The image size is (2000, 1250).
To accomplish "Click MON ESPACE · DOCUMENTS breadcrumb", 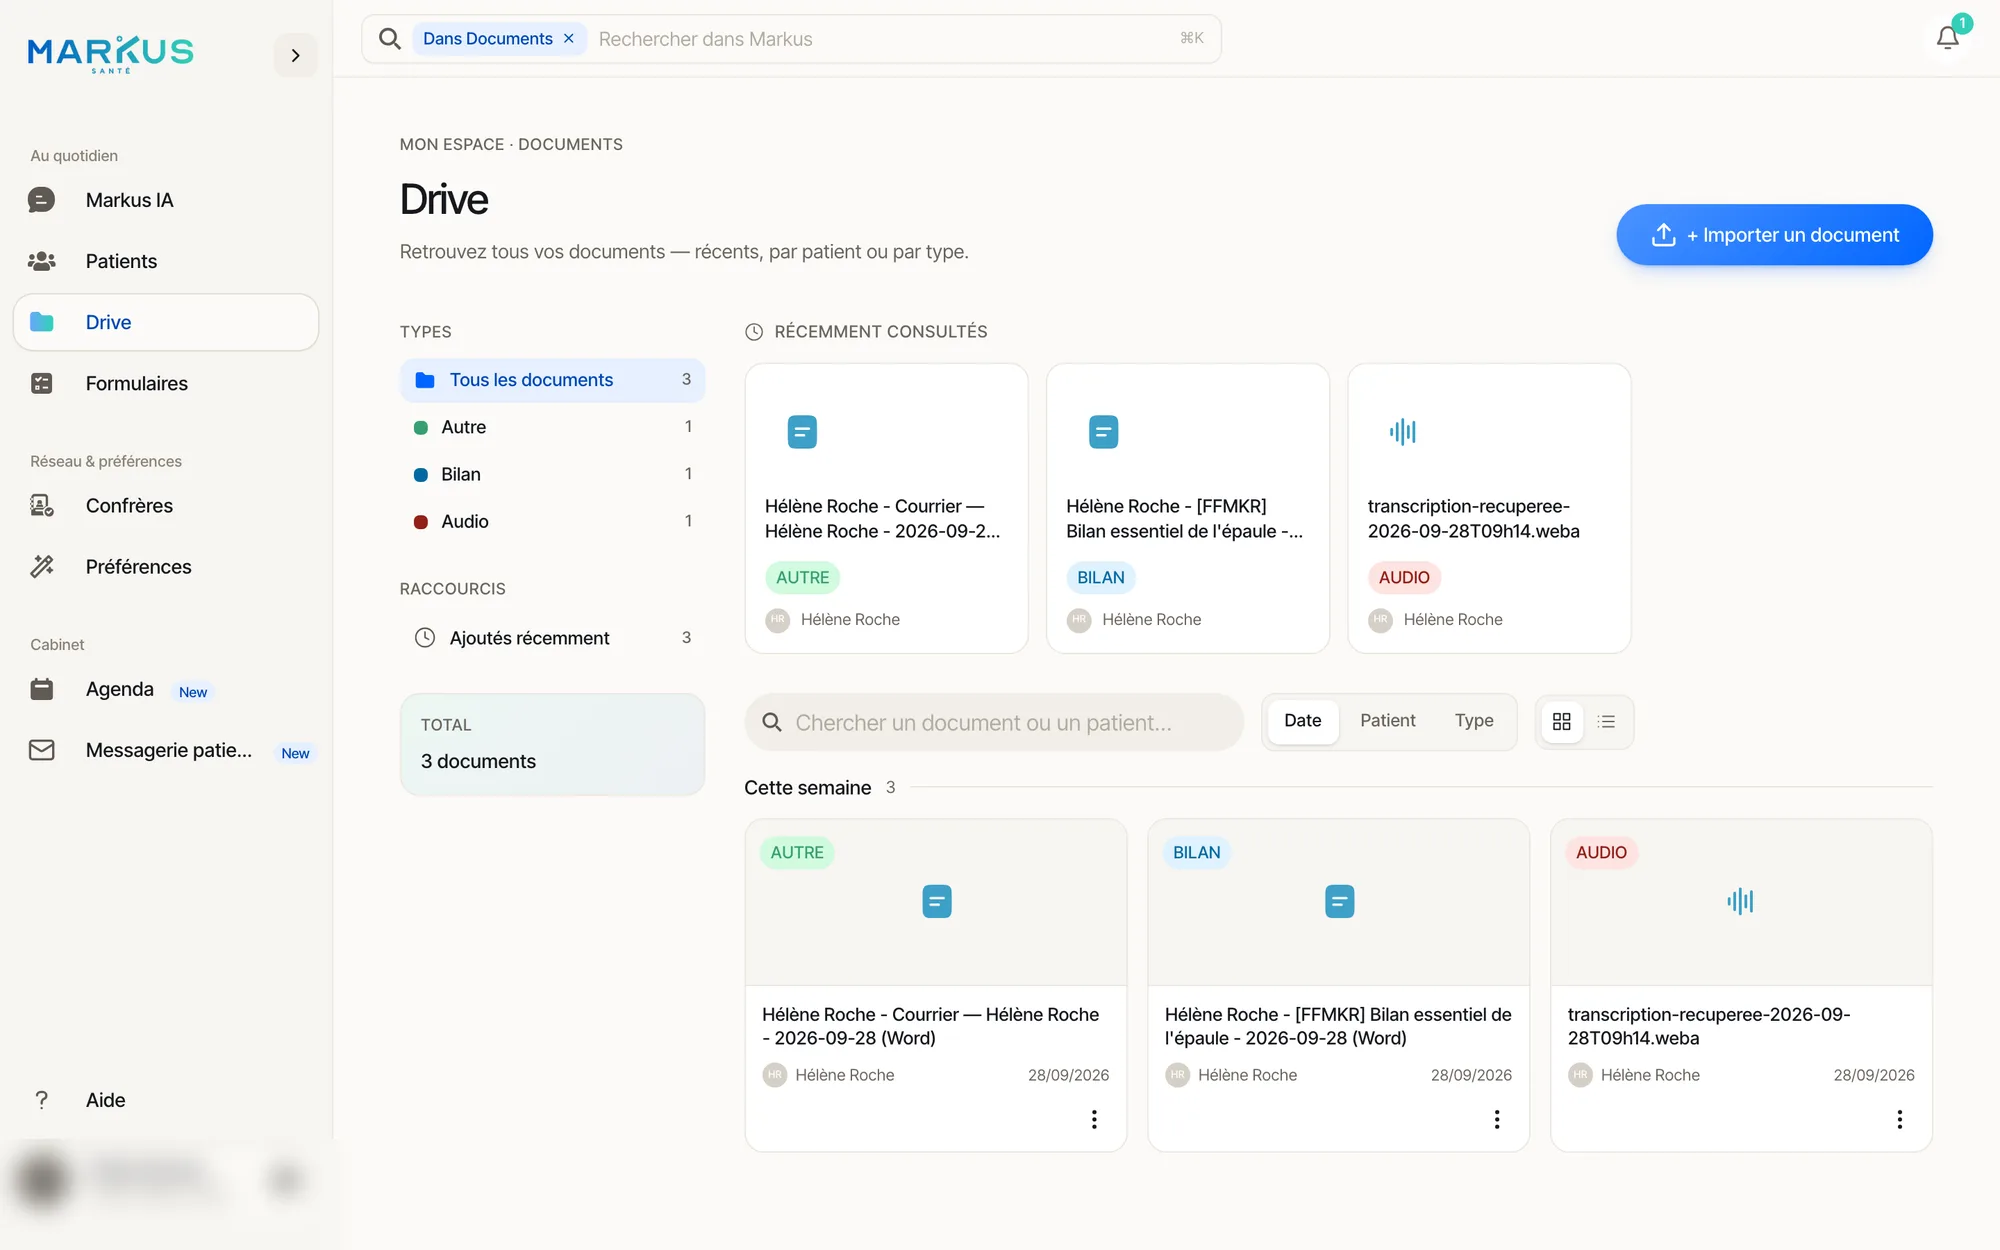I will [511, 144].
